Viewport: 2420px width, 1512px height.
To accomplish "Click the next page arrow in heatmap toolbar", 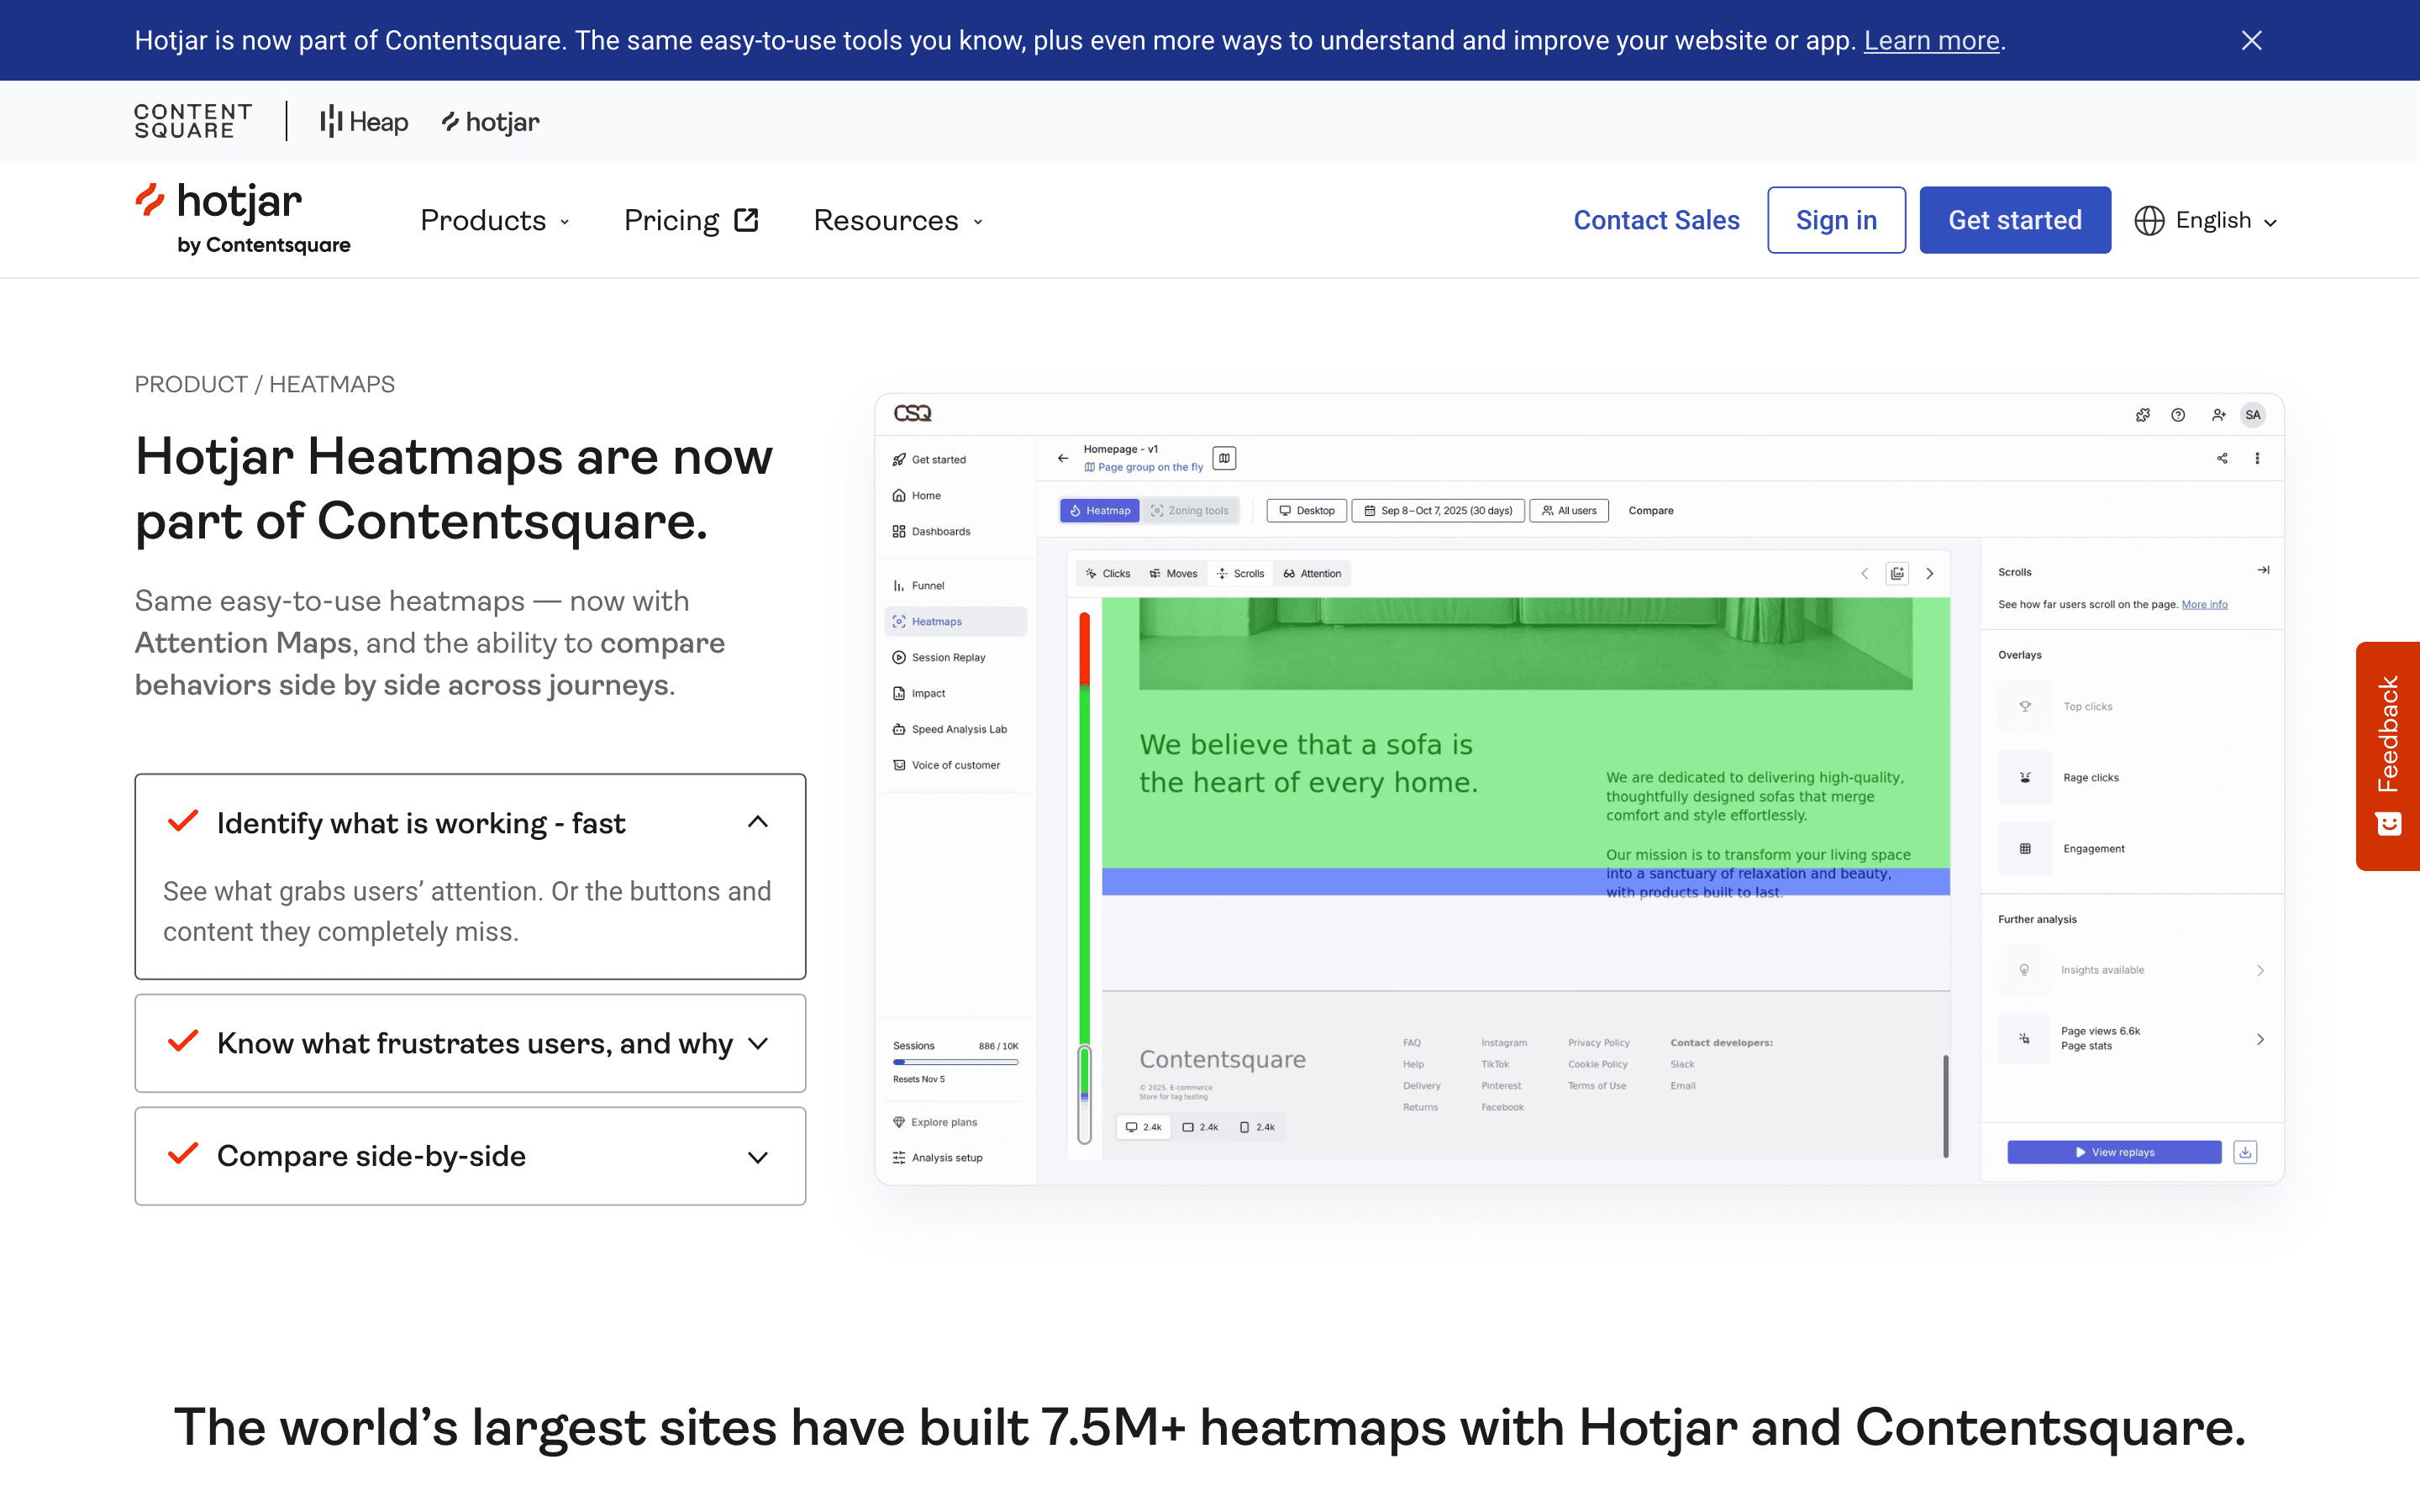I will pyautogui.click(x=1930, y=573).
